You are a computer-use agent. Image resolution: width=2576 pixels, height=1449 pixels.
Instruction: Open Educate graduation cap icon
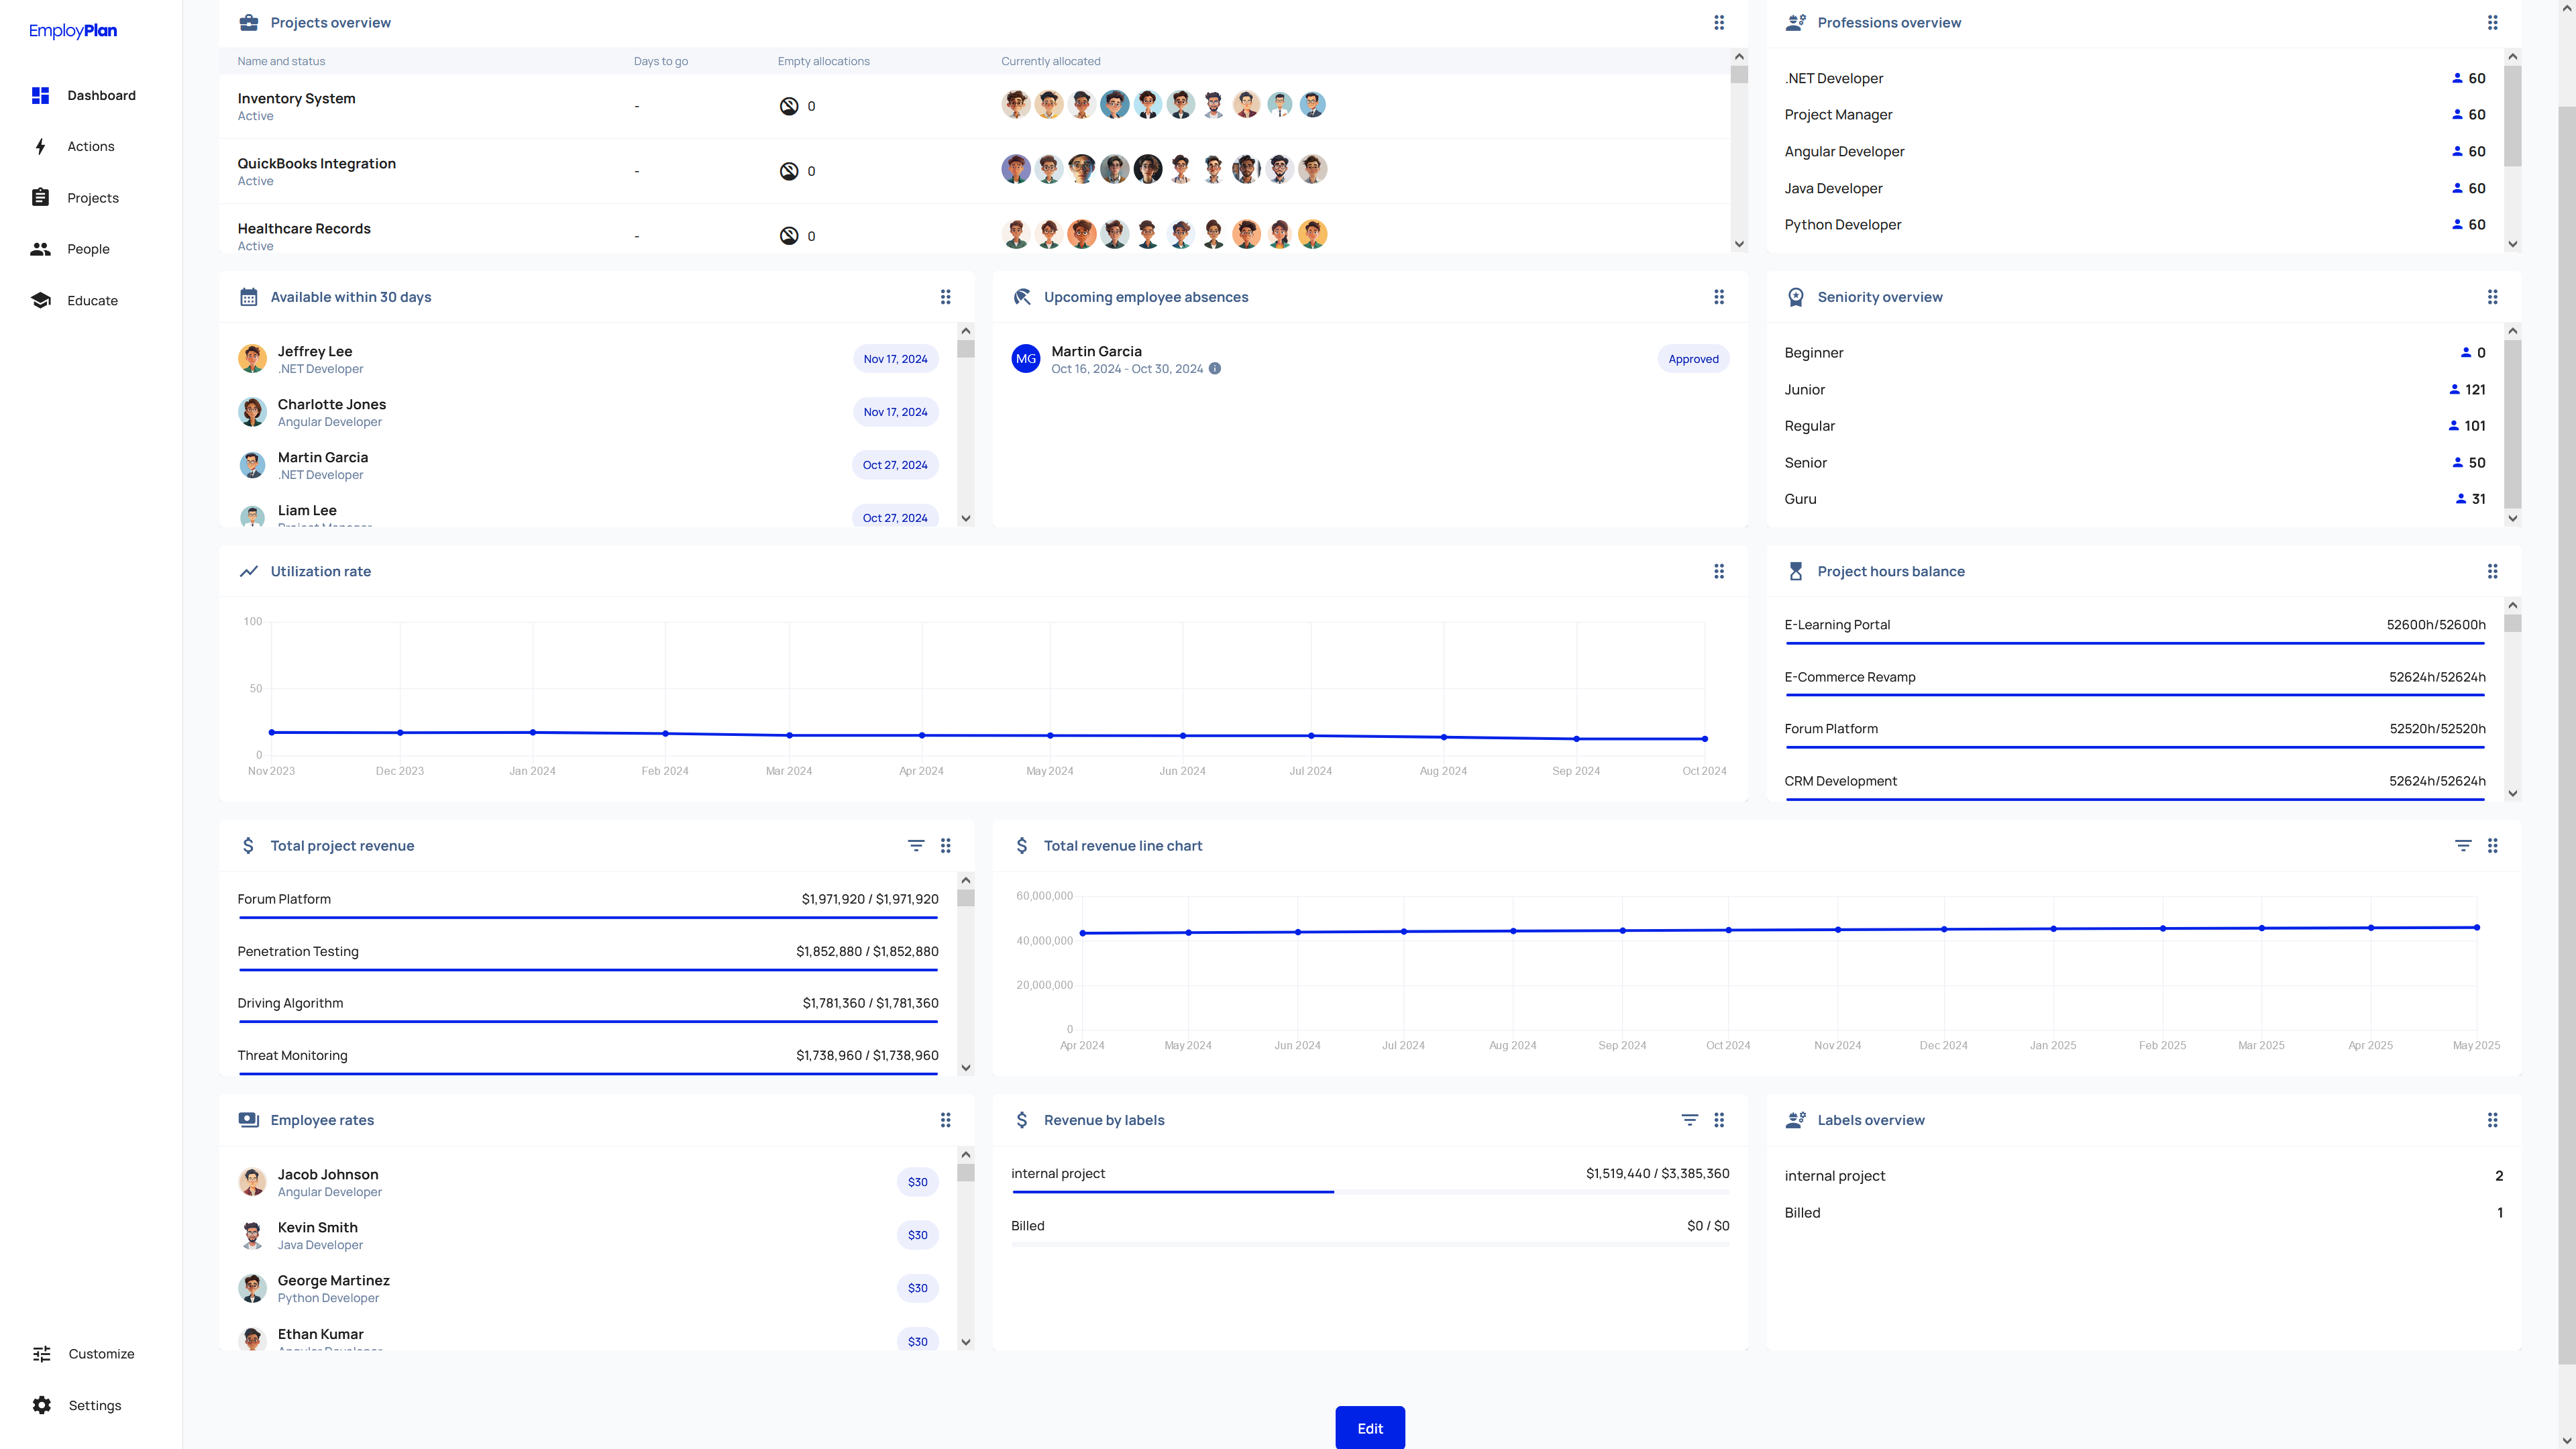point(40,300)
